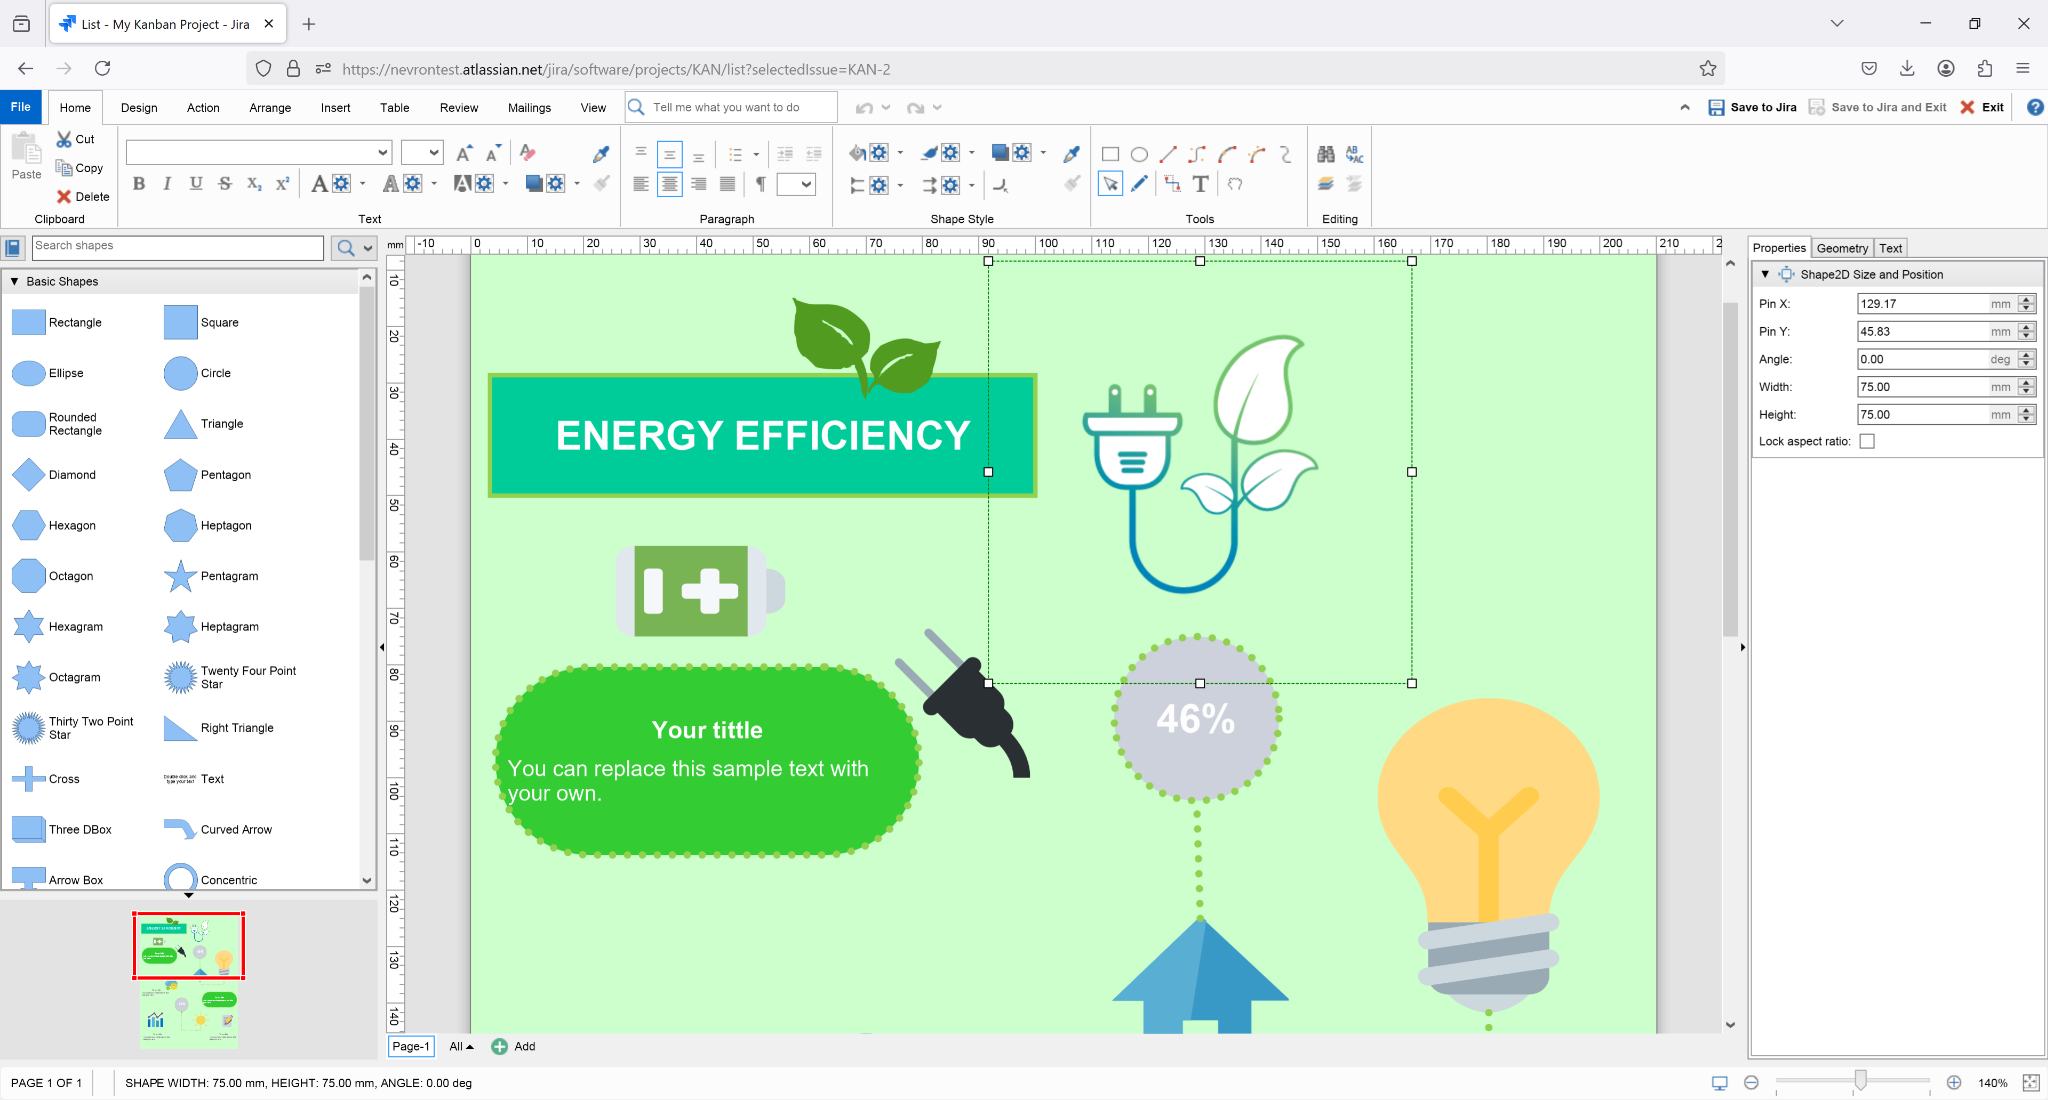Image resolution: width=2048 pixels, height=1100 pixels.
Task: Pick the shape style eyedropper
Action: pos(1072,154)
